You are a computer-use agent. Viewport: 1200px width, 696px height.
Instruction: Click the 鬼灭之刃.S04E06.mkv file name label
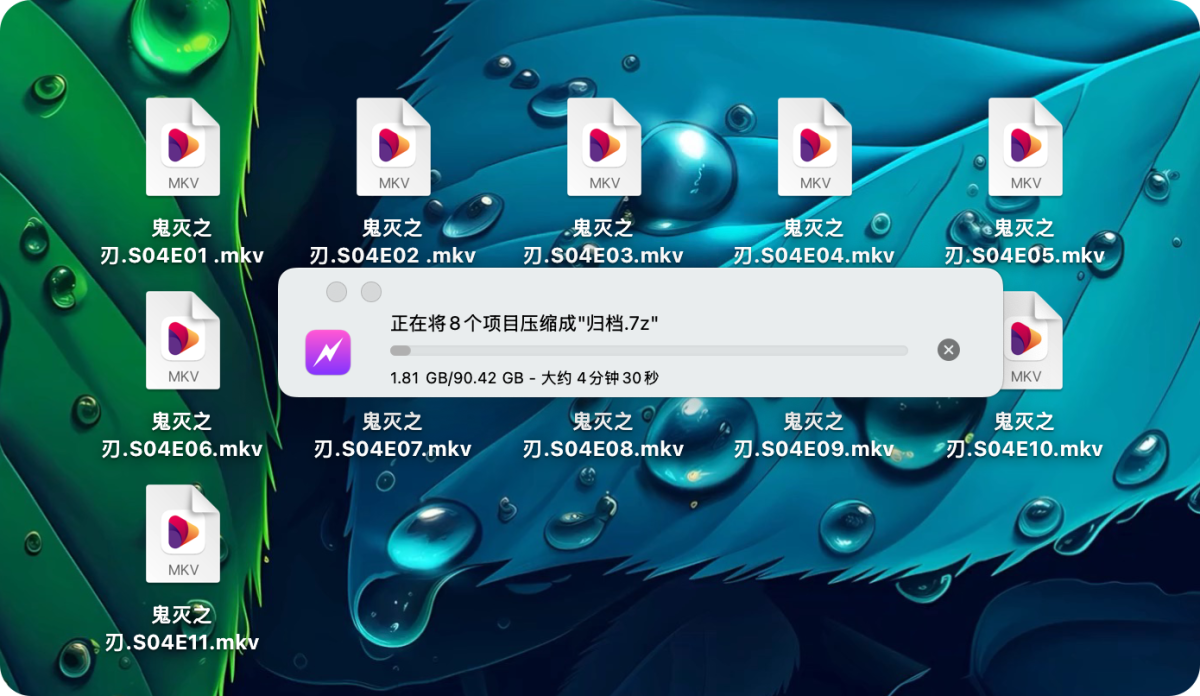point(183,435)
